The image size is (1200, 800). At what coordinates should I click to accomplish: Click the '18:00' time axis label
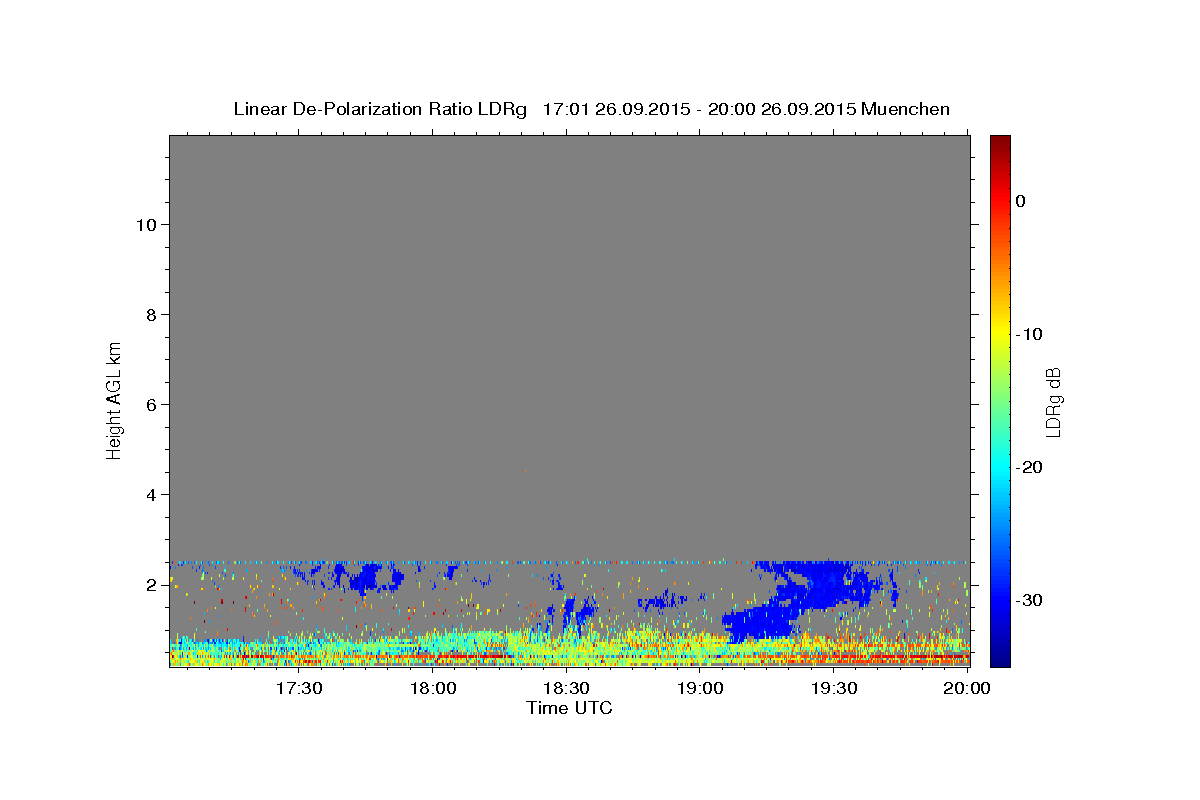[433, 688]
